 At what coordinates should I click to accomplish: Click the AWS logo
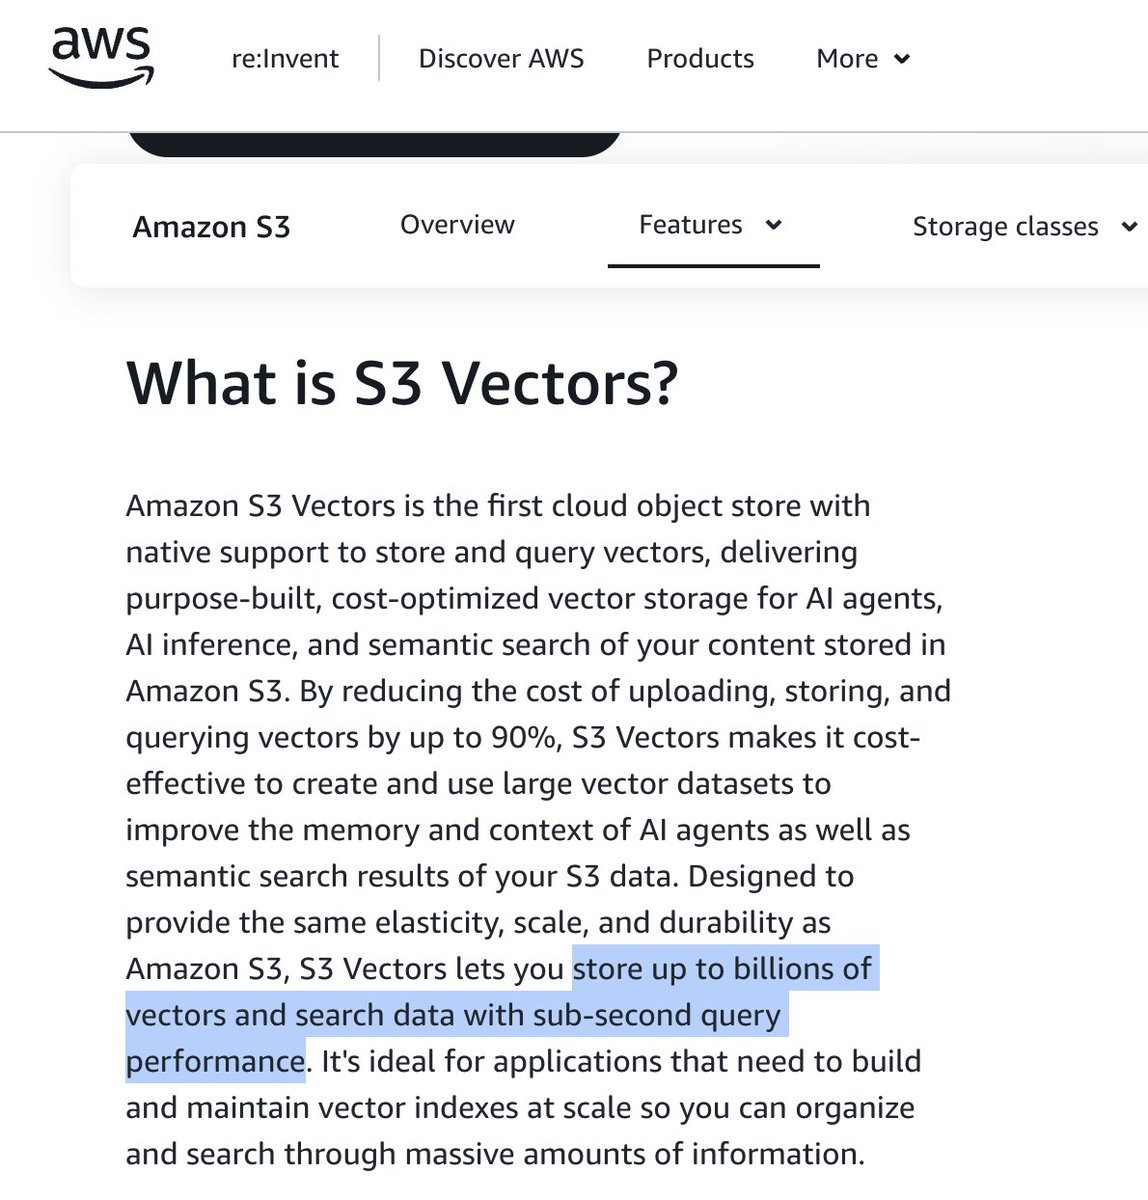point(101,56)
